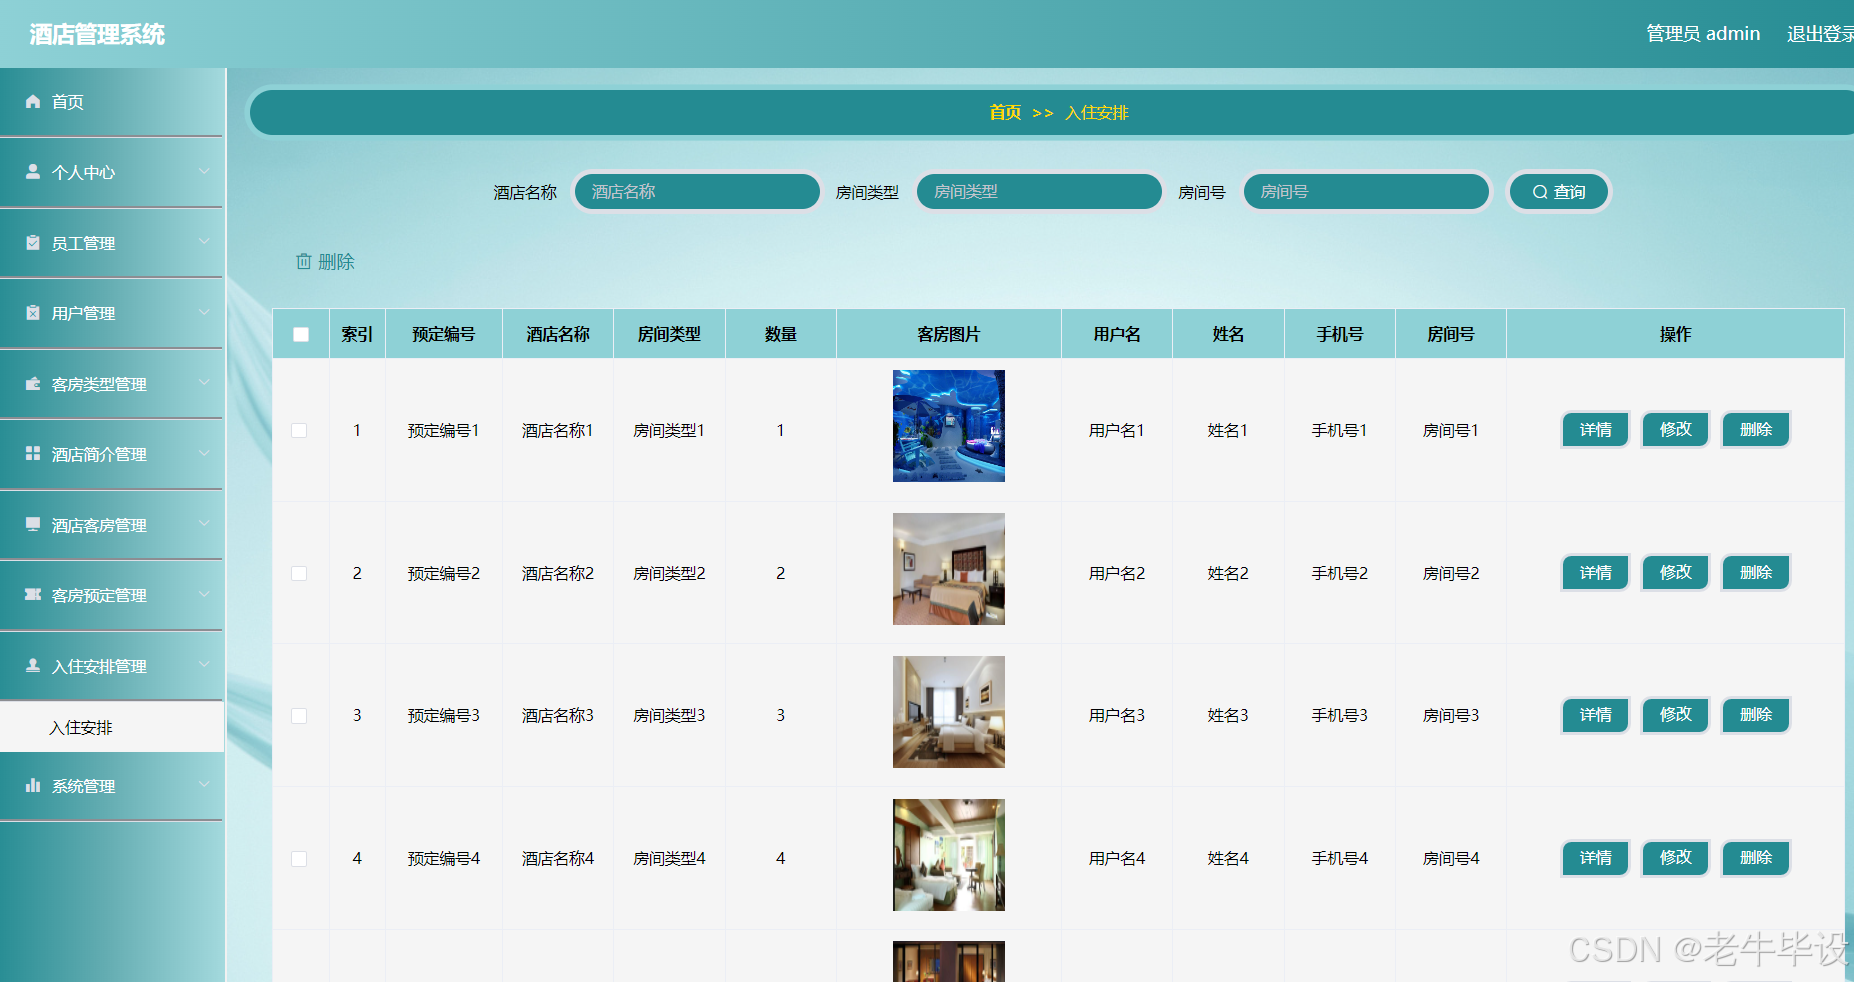Viewport: 1854px width, 982px height.
Task: Click the magnifier icon in 查询 button
Action: click(x=1540, y=192)
